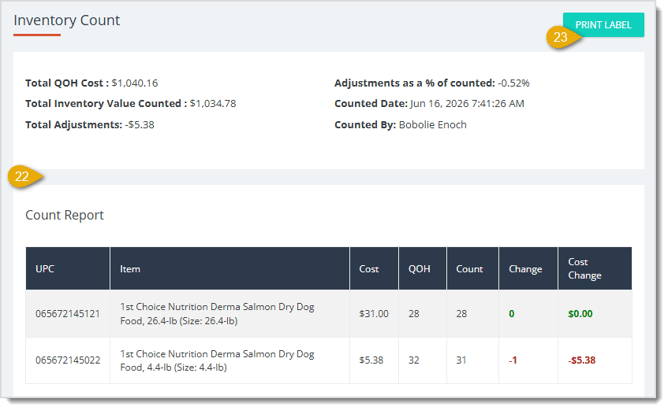Click UPC cell 065672145022
The width and height of the screenshot is (668, 410).
(68, 361)
